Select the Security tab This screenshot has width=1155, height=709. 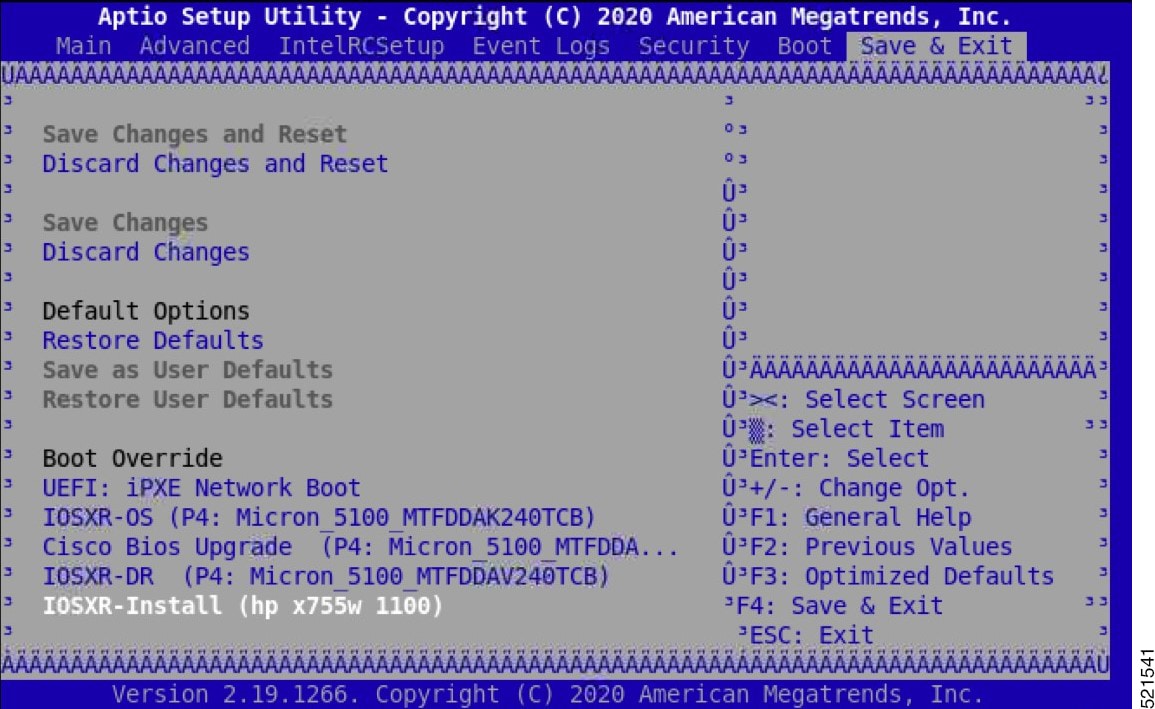(694, 46)
